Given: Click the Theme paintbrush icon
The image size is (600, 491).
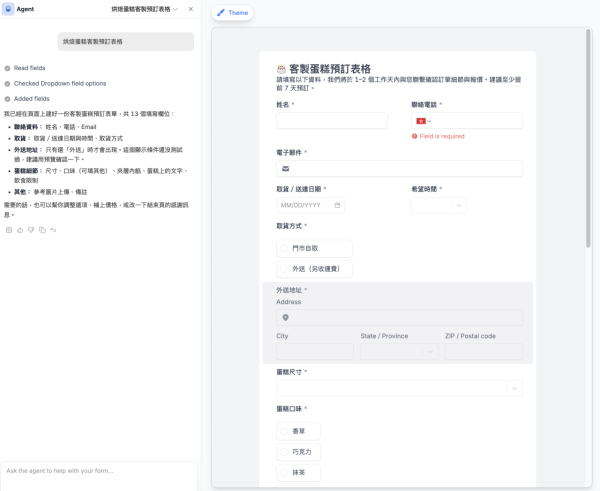Looking at the screenshot, I should click(221, 13).
